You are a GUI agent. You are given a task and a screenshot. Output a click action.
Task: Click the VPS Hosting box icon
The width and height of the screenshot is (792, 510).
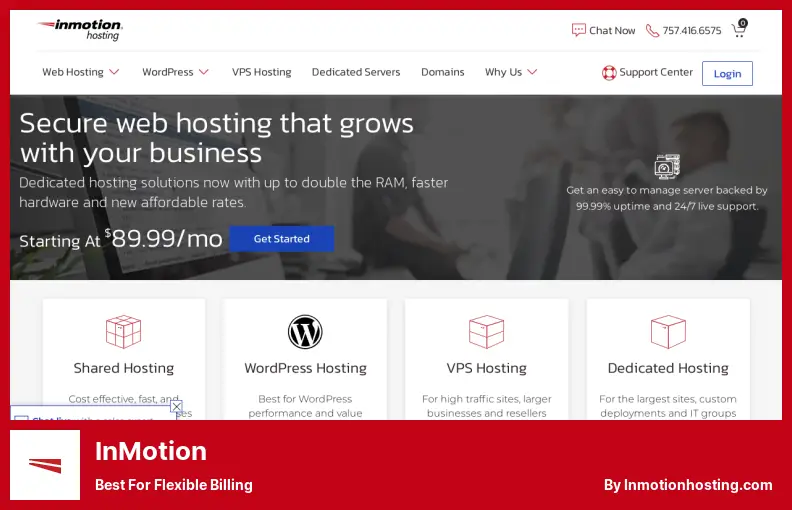[x=486, y=332]
